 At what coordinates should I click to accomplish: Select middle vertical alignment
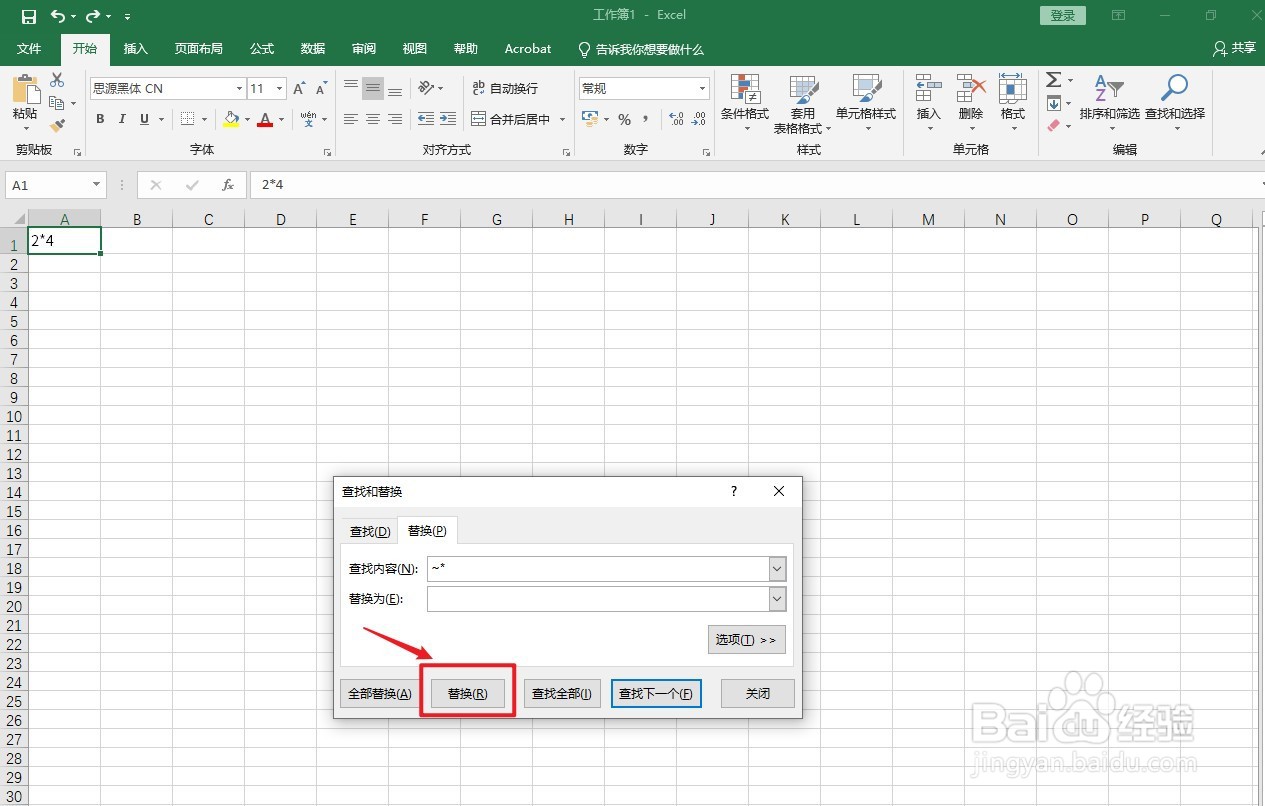[373, 88]
